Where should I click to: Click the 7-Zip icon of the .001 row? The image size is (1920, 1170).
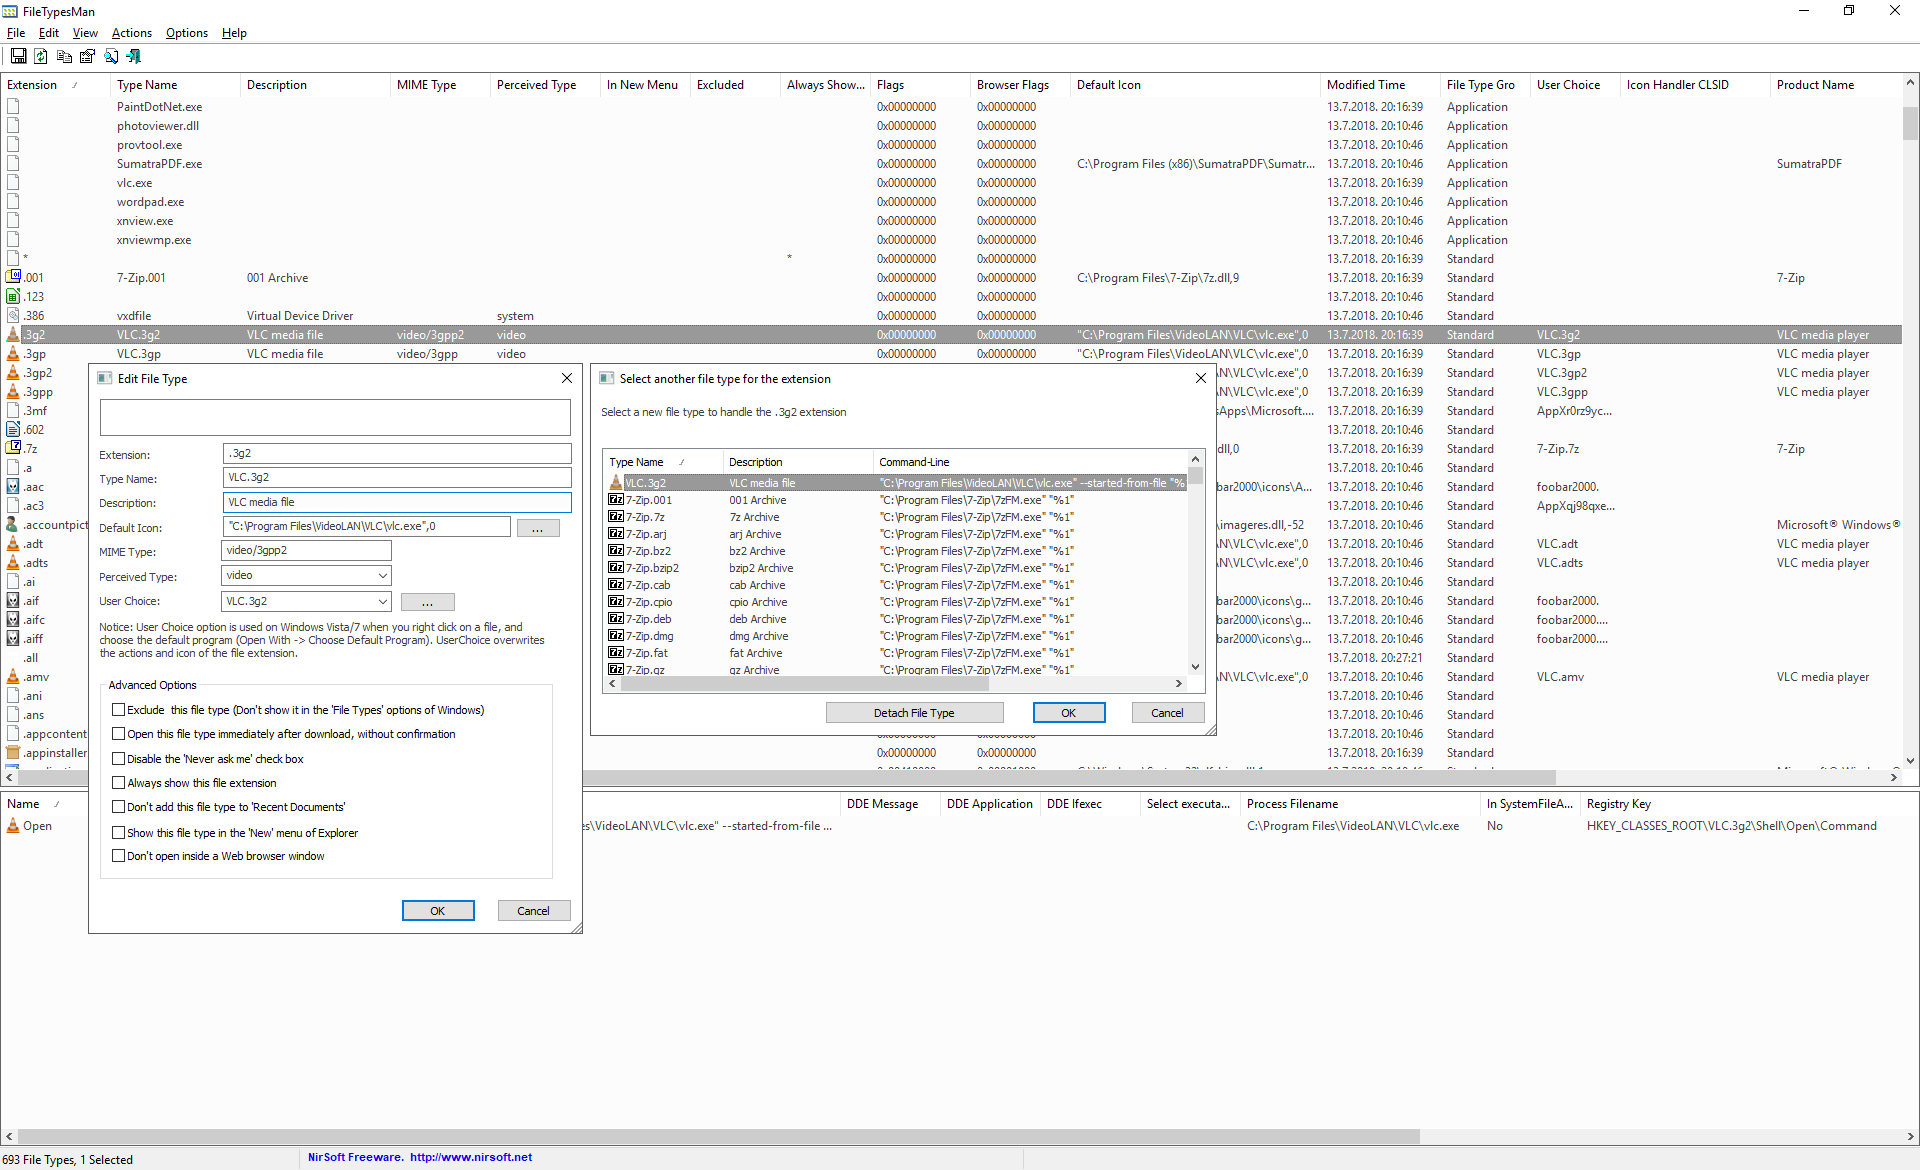[13, 278]
